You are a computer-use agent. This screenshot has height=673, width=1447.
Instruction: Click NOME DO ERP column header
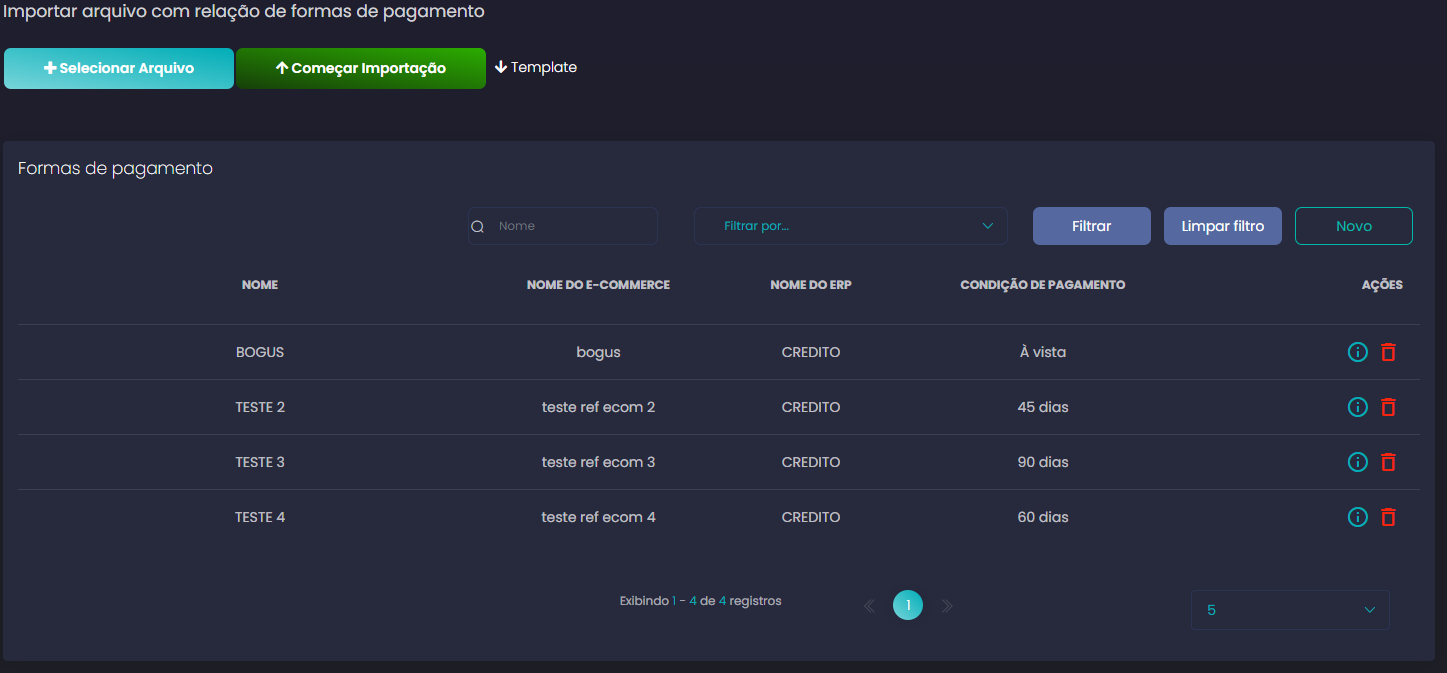tap(811, 285)
